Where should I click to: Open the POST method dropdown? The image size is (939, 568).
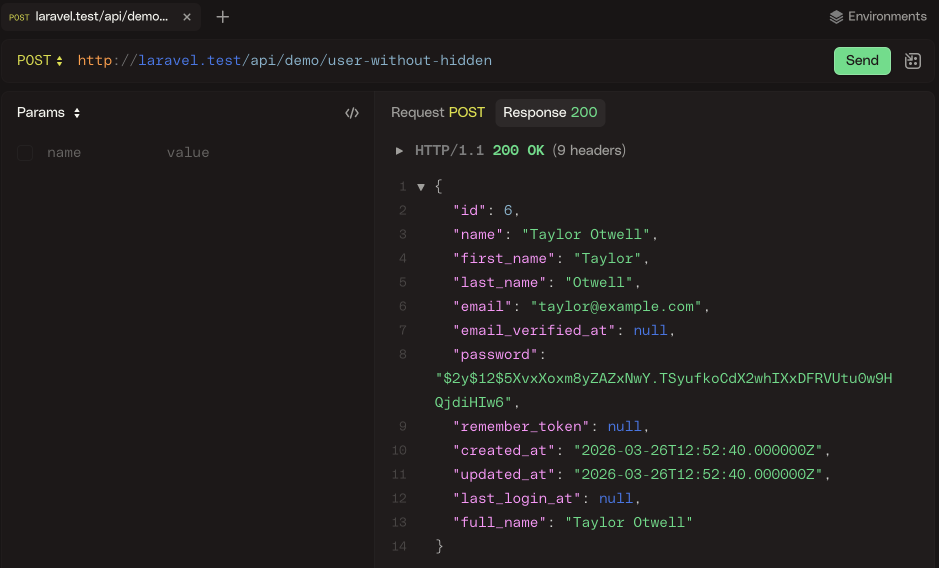[x=40, y=61]
